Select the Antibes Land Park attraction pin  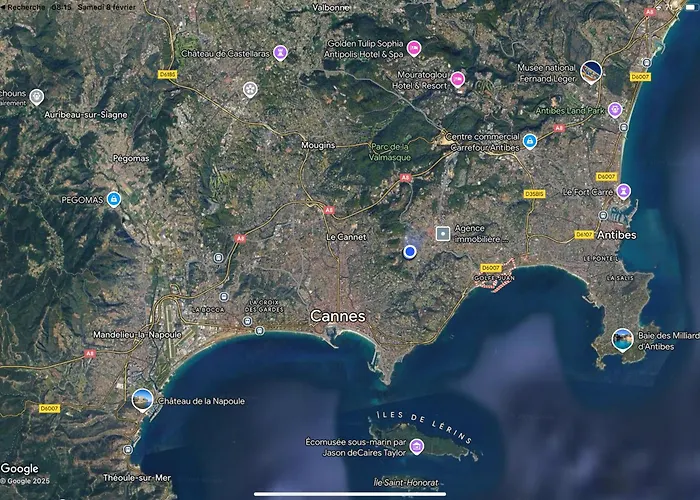615,109
